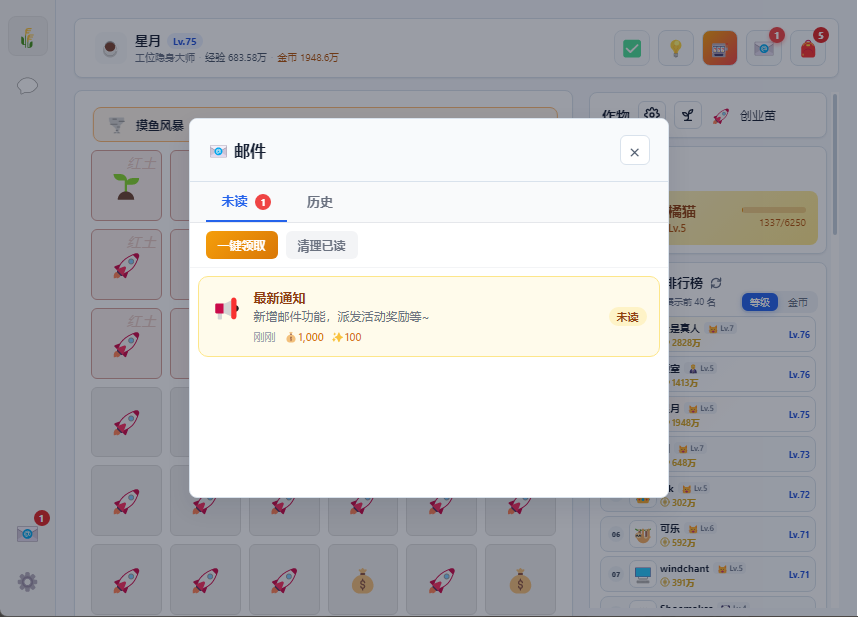Click the 未读 status badge
This screenshot has width=858, height=617.
628,317
